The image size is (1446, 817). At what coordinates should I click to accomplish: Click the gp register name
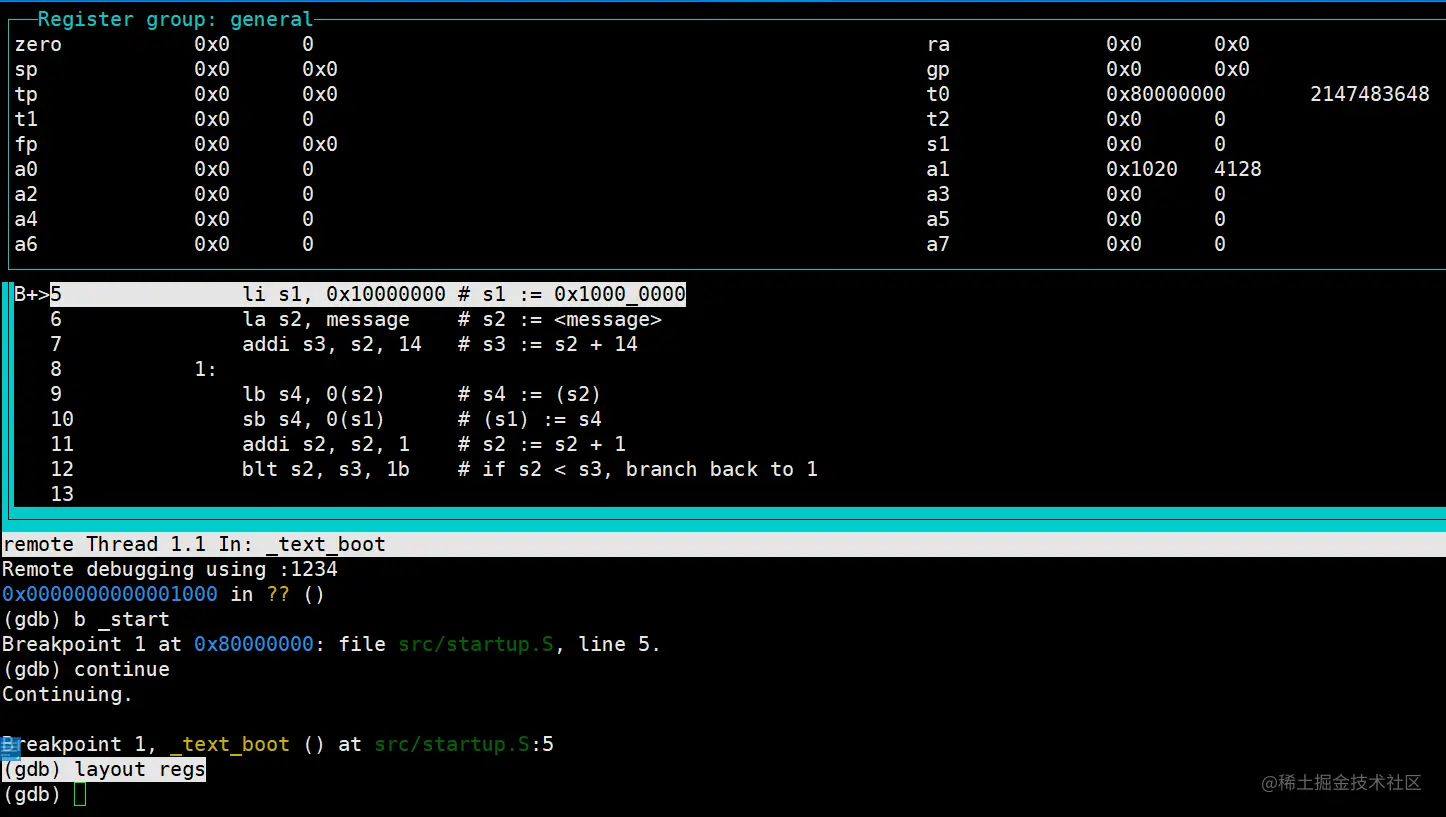click(x=938, y=69)
